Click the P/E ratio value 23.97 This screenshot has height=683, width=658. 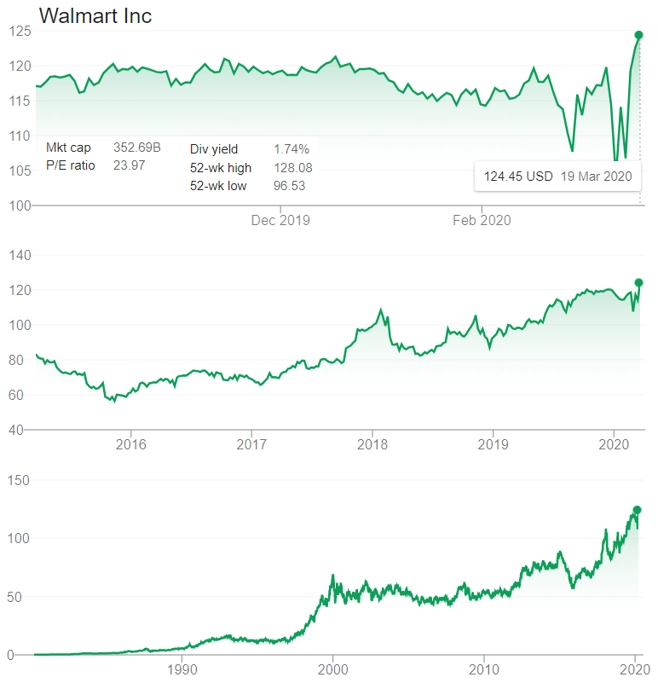pos(129,166)
